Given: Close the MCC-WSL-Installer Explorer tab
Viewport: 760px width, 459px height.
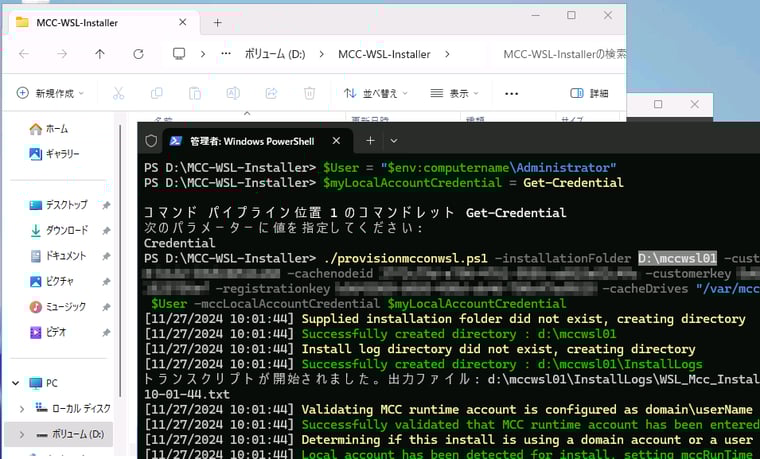Looking at the screenshot, I should [x=183, y=22].
